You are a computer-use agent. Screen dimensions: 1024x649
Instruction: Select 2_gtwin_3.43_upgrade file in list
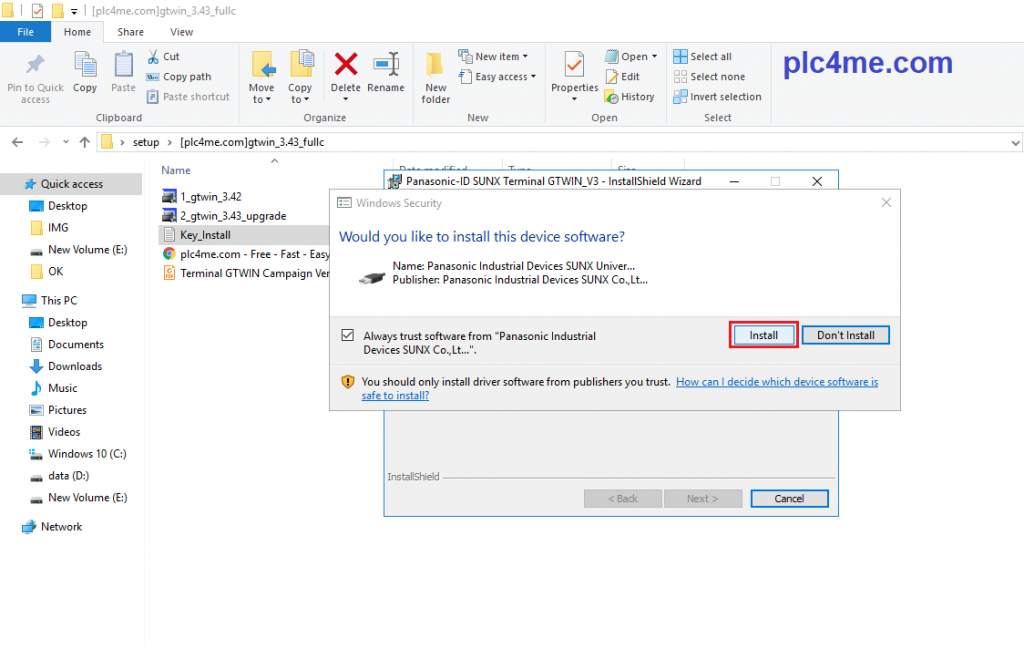click(232, 216)
